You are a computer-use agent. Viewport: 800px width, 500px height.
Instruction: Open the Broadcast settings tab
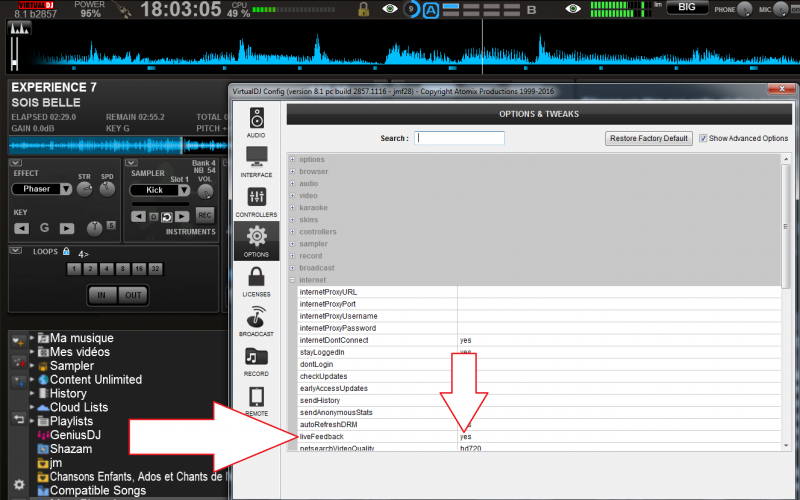pyautogui.click(x=256, y=321)
